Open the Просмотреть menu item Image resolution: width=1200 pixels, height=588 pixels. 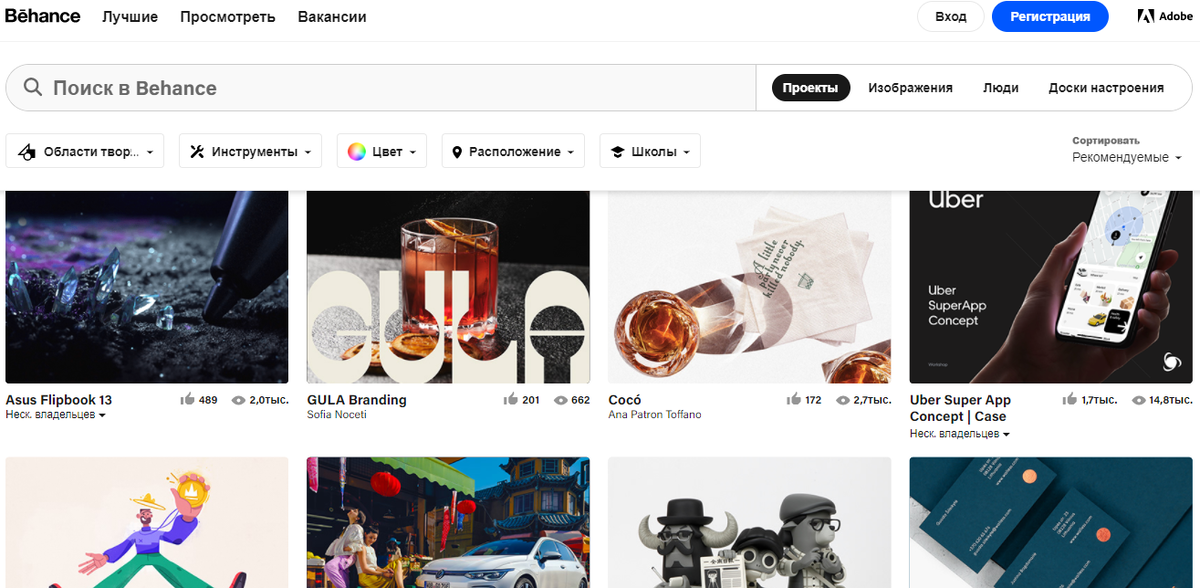click(x=228, y=17)
